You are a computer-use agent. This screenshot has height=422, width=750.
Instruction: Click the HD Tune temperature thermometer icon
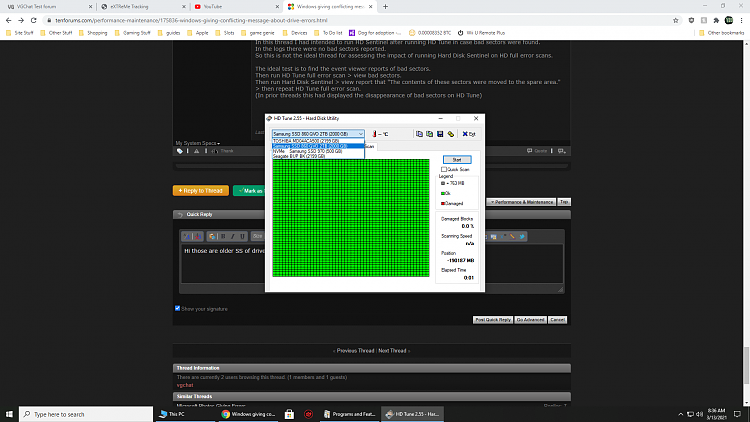tap(374, 134)
